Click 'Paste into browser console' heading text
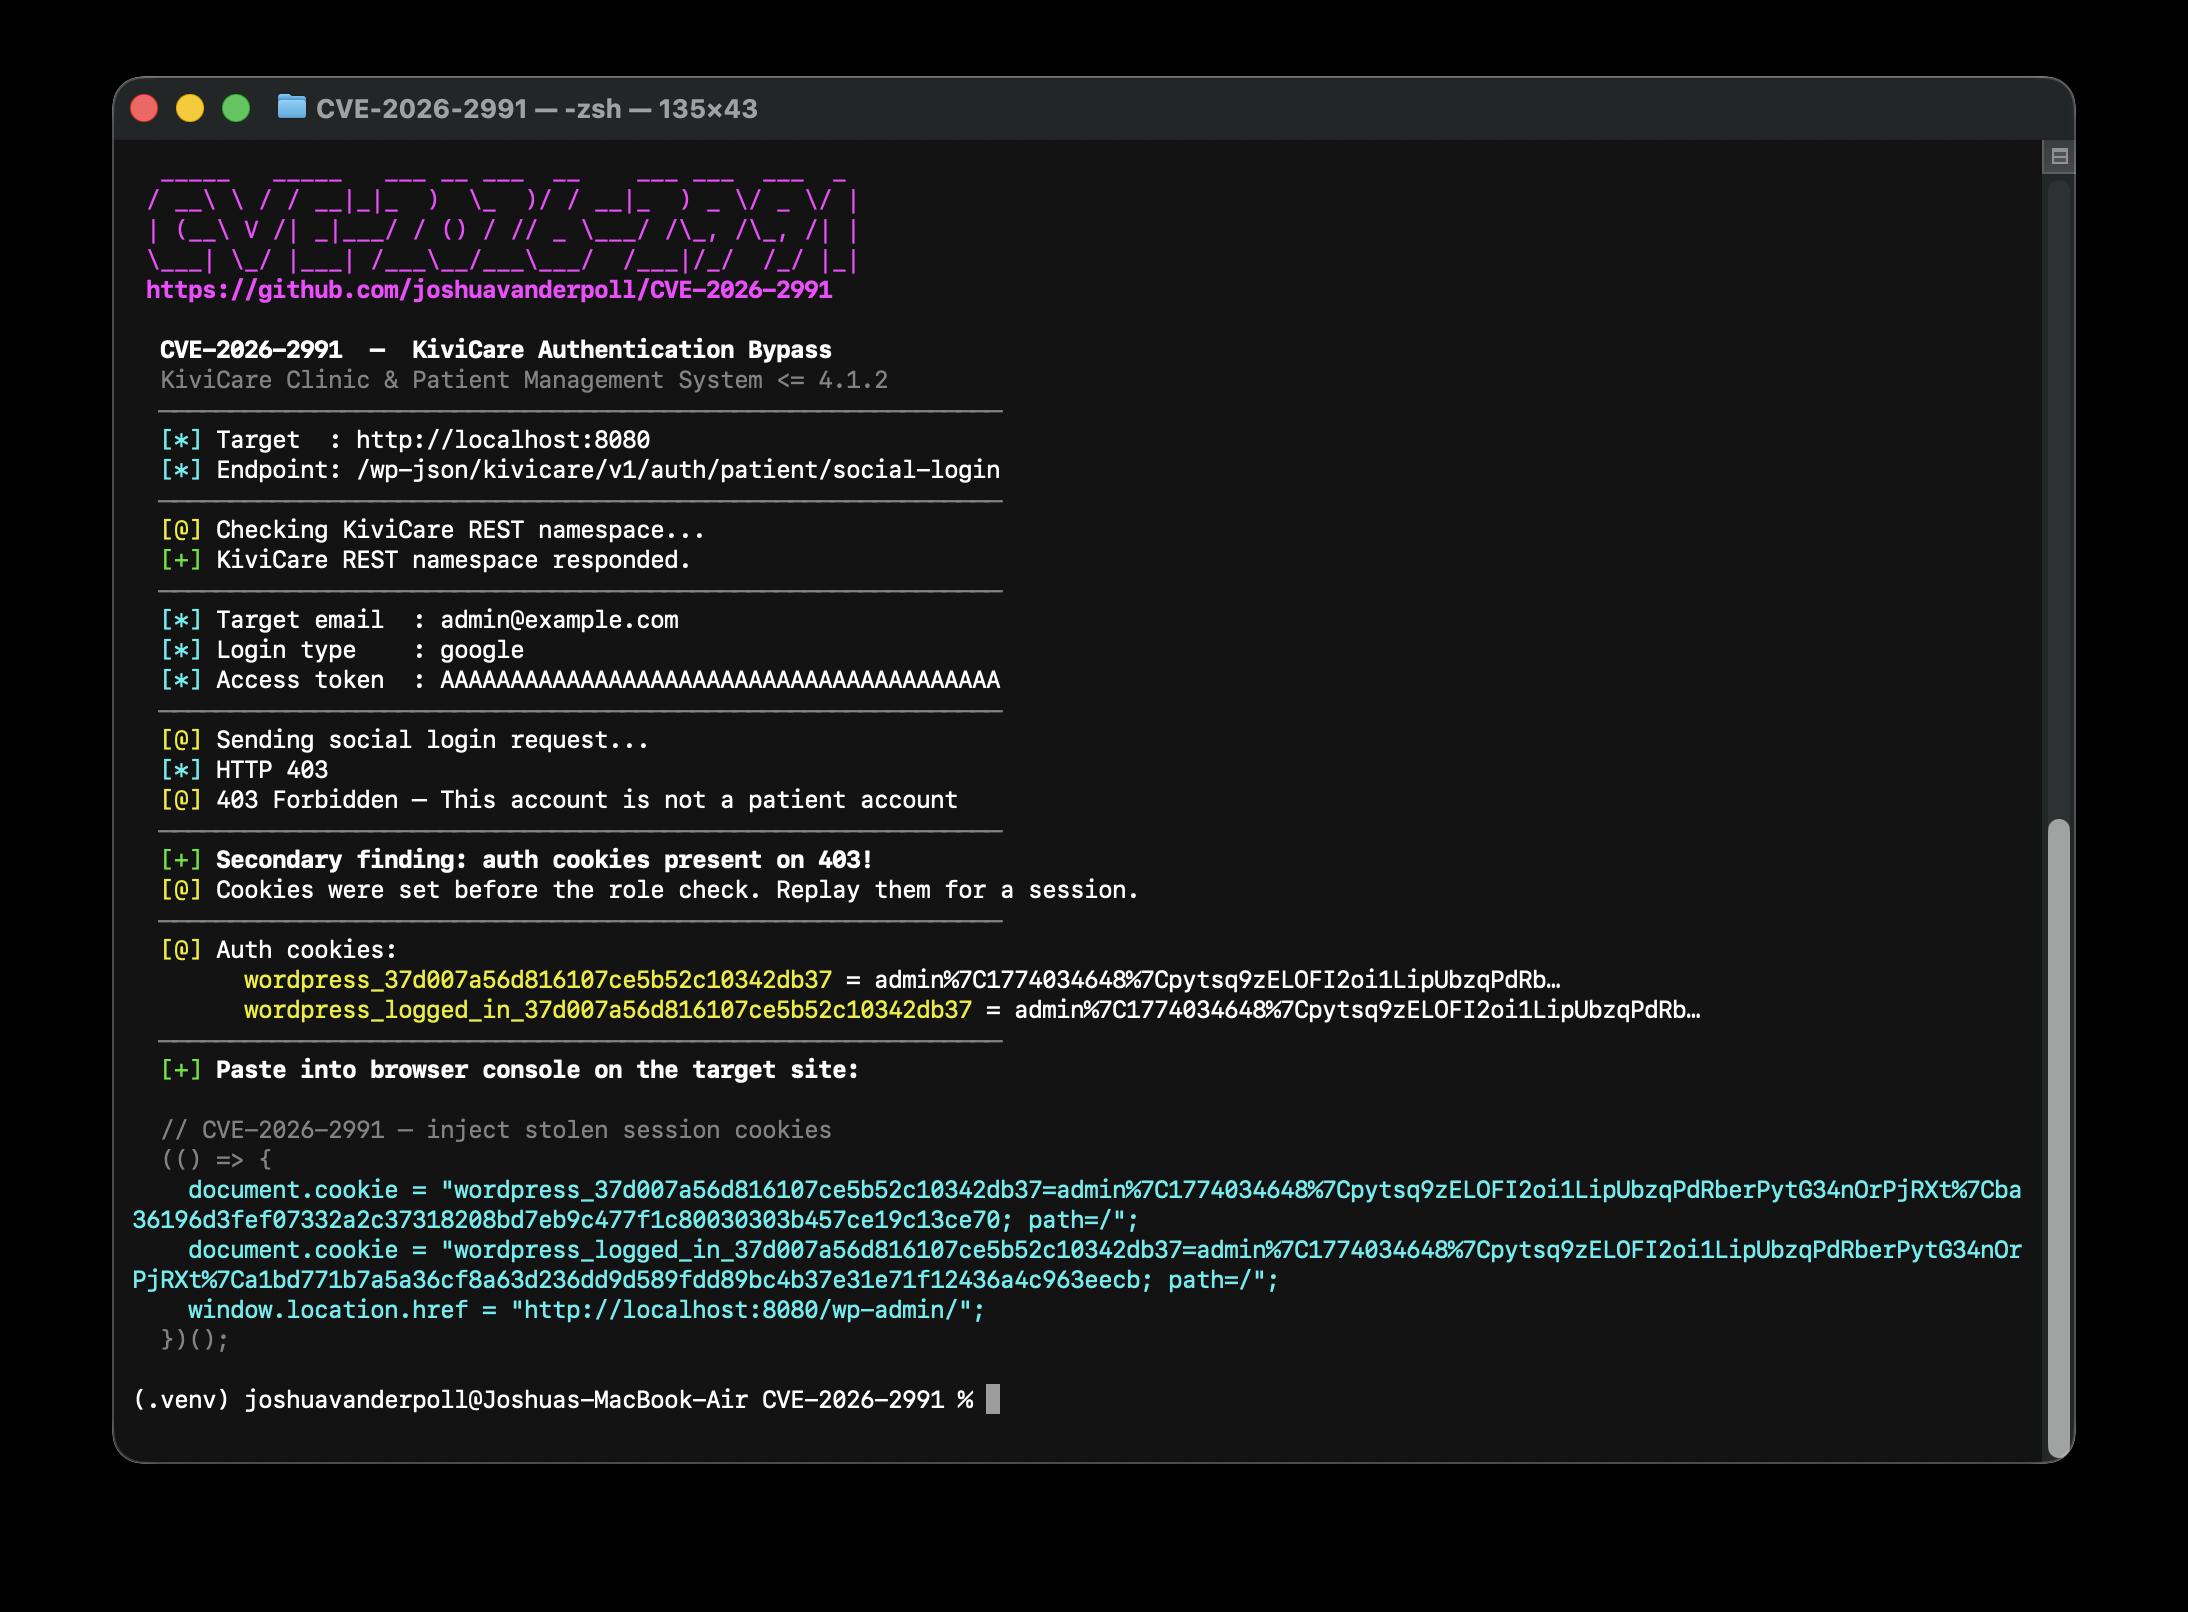 pyautogui.click(x=537, y=1070)
